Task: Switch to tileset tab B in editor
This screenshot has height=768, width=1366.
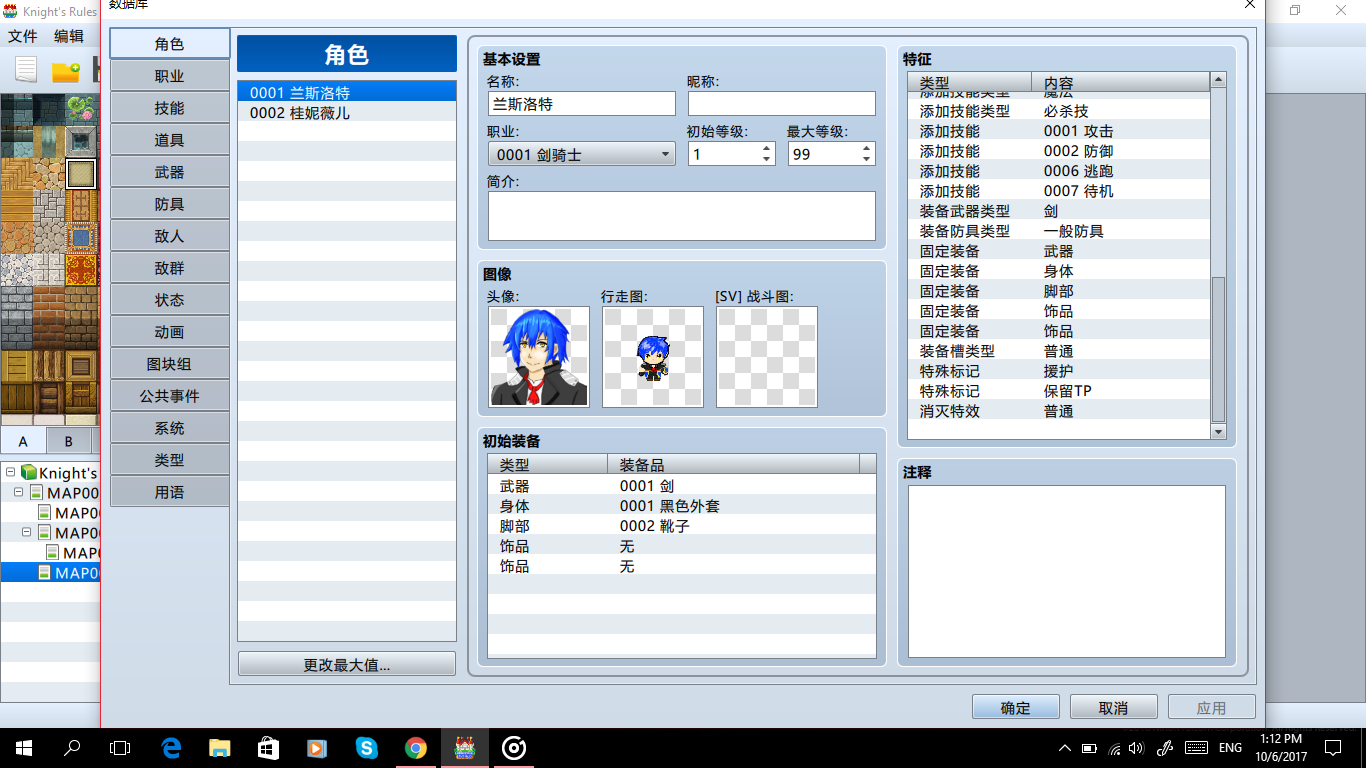Action: 68,440
